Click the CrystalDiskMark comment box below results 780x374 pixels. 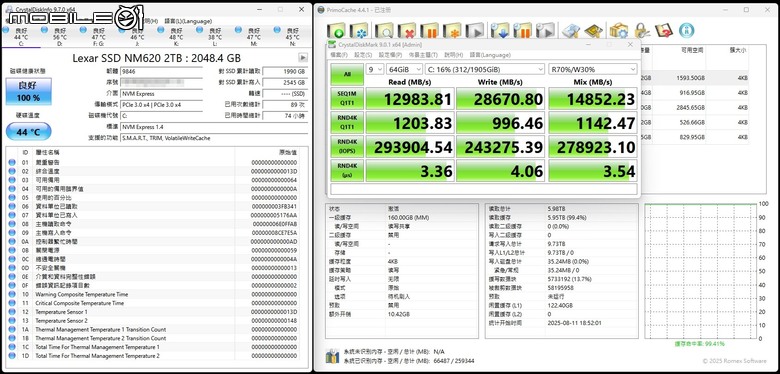[x=484, y=189]
